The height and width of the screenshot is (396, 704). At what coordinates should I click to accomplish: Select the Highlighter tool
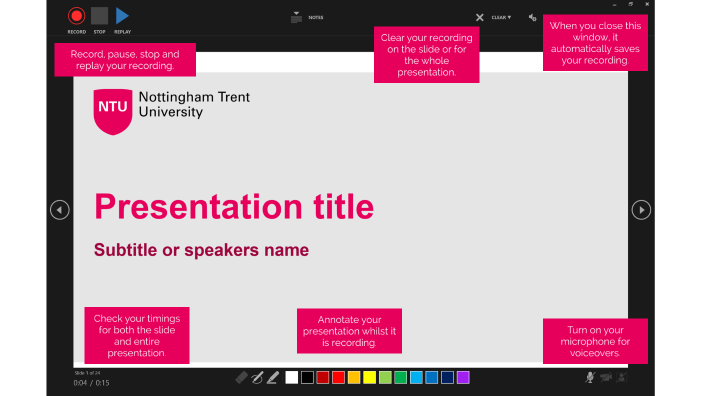[x=273, y=378]
